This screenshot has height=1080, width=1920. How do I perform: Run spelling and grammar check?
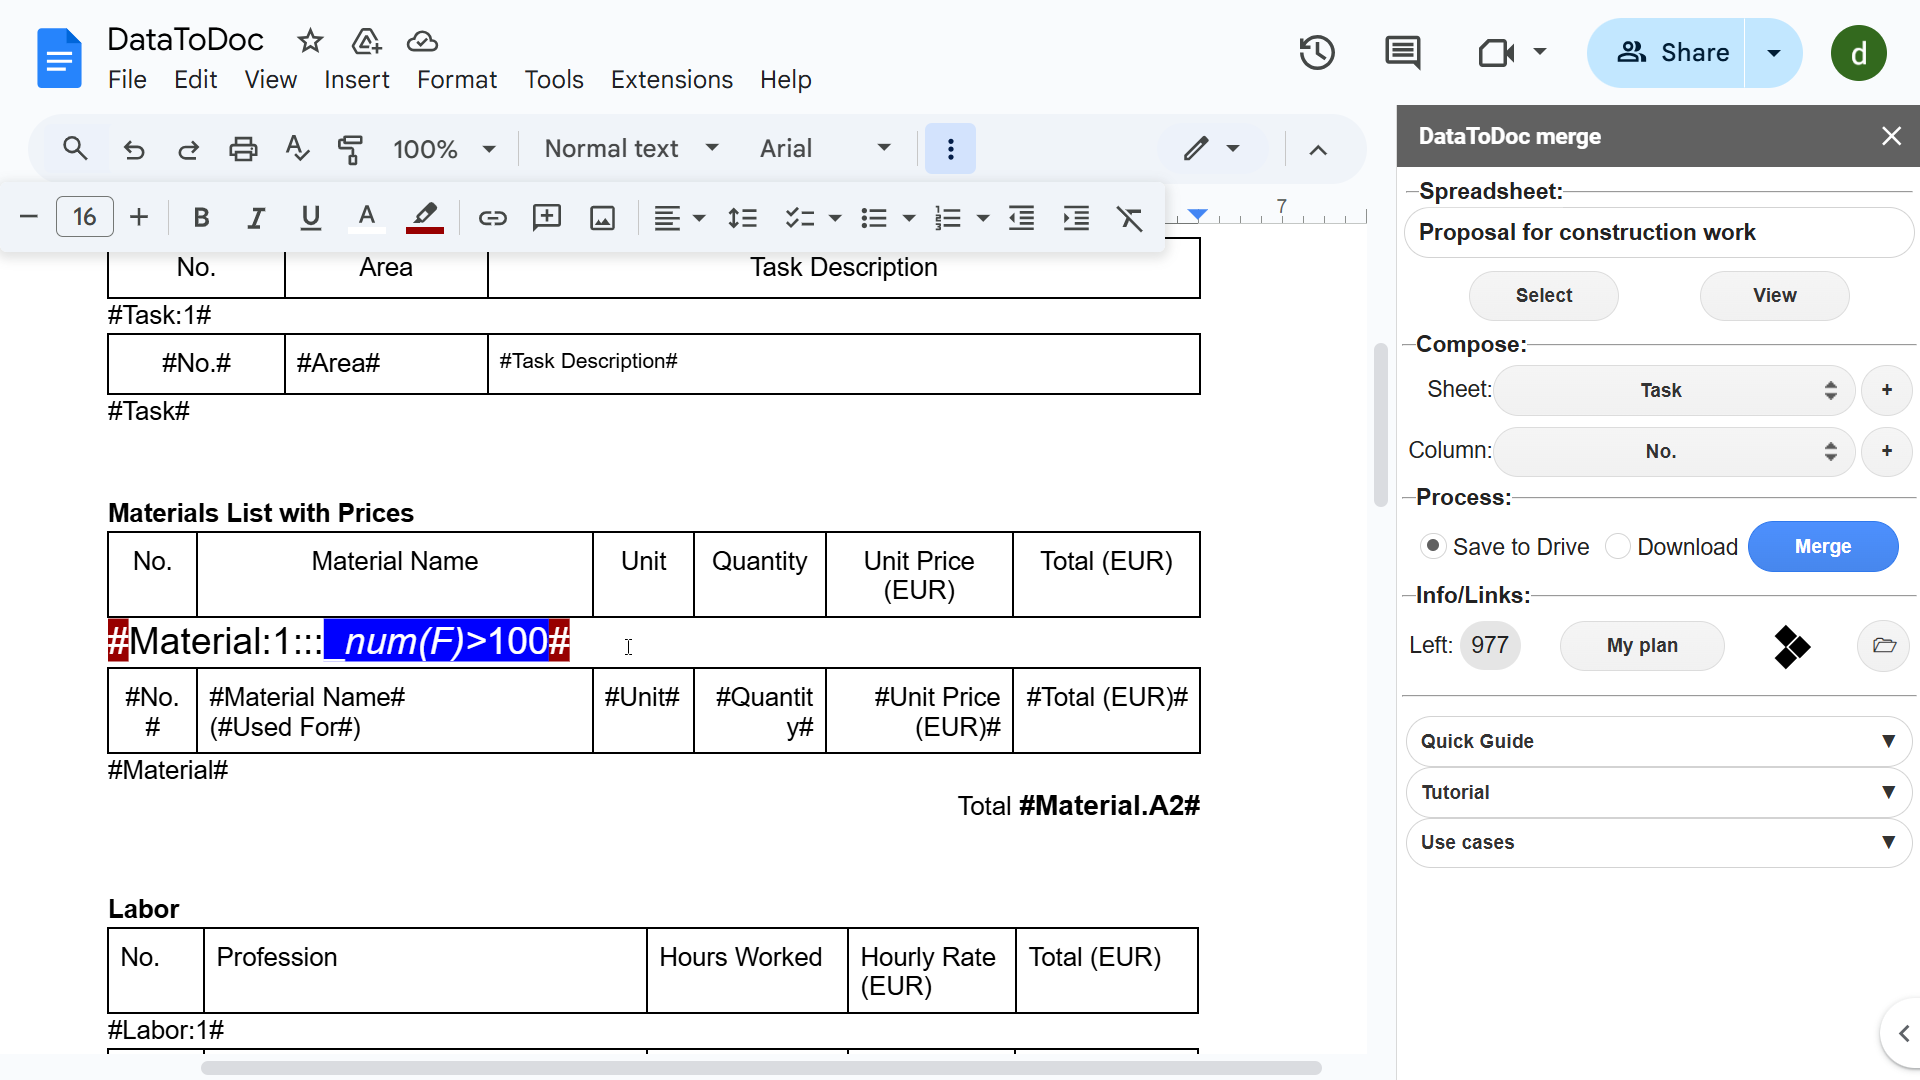(297, 149)
